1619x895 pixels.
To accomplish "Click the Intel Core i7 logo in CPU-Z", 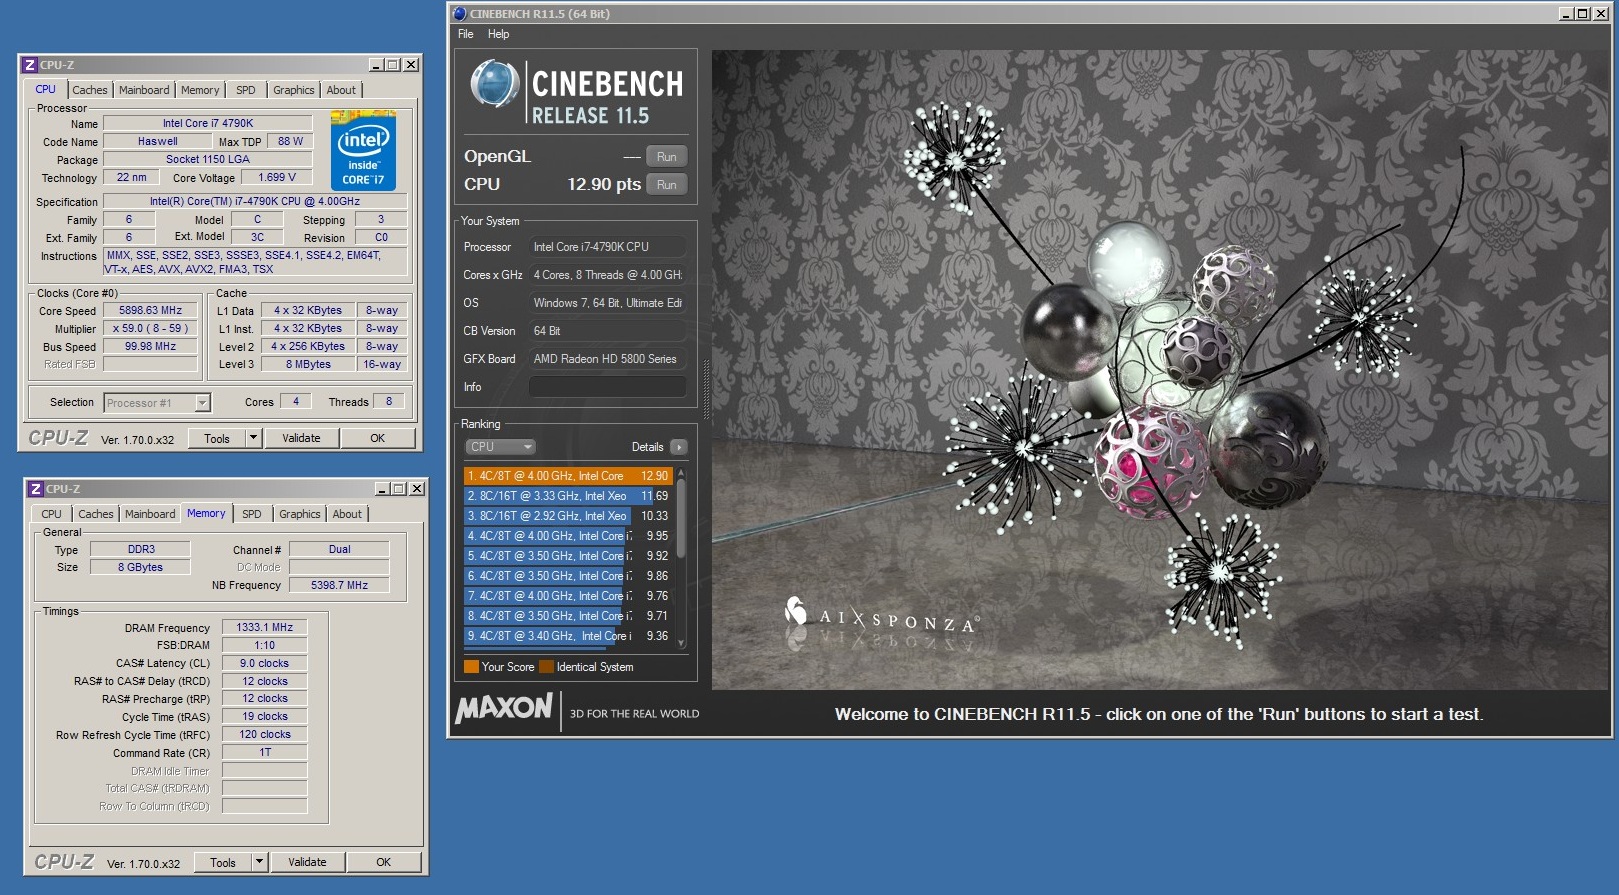I will click(x=363, y=151).
